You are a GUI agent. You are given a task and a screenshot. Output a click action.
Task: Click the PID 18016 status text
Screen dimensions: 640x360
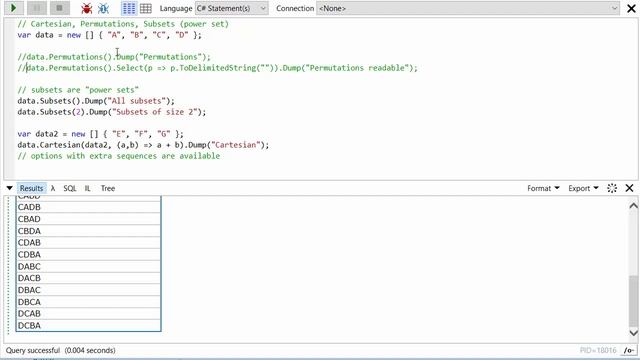(598, 350)
